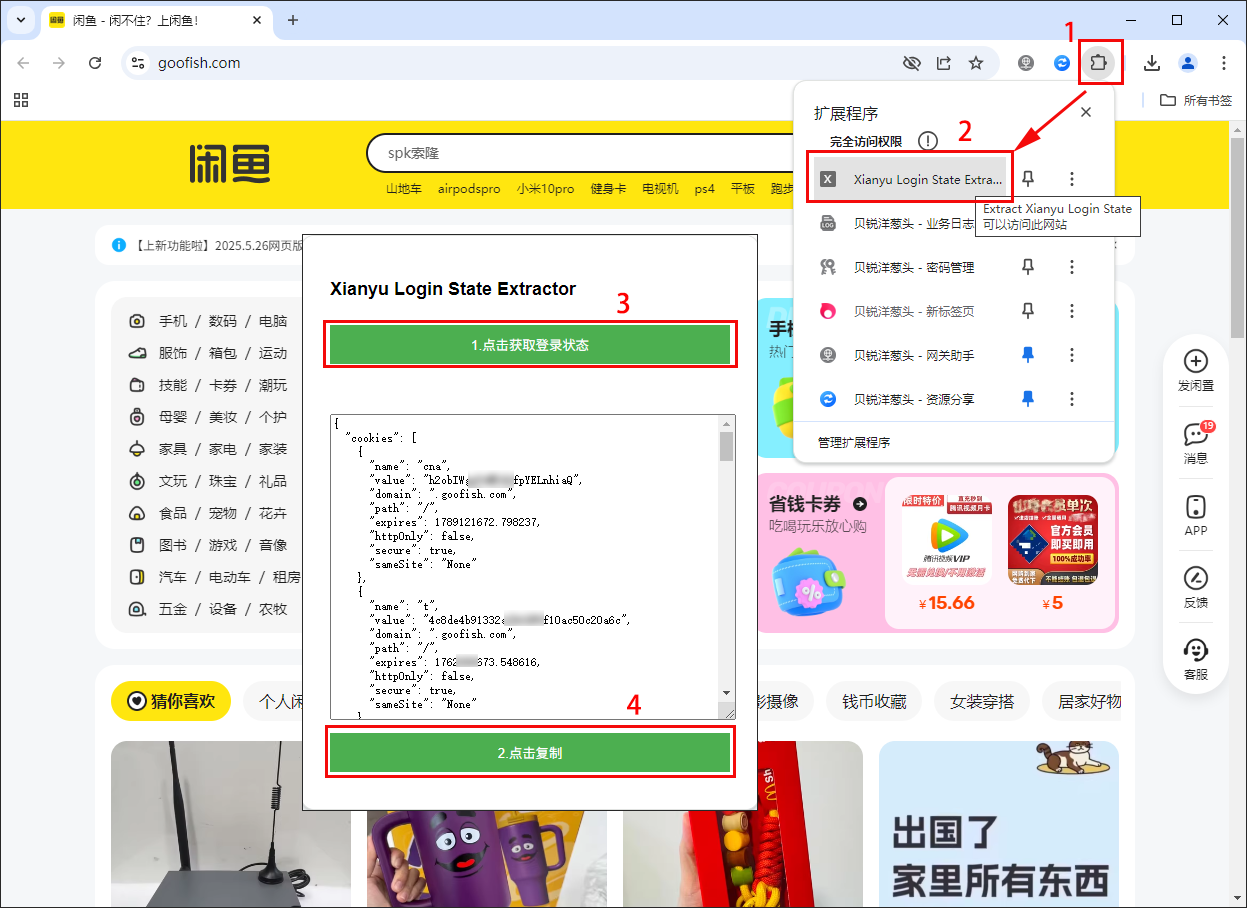
Task: Switch to the 居家好物 tab
Action: point(1081,701)
